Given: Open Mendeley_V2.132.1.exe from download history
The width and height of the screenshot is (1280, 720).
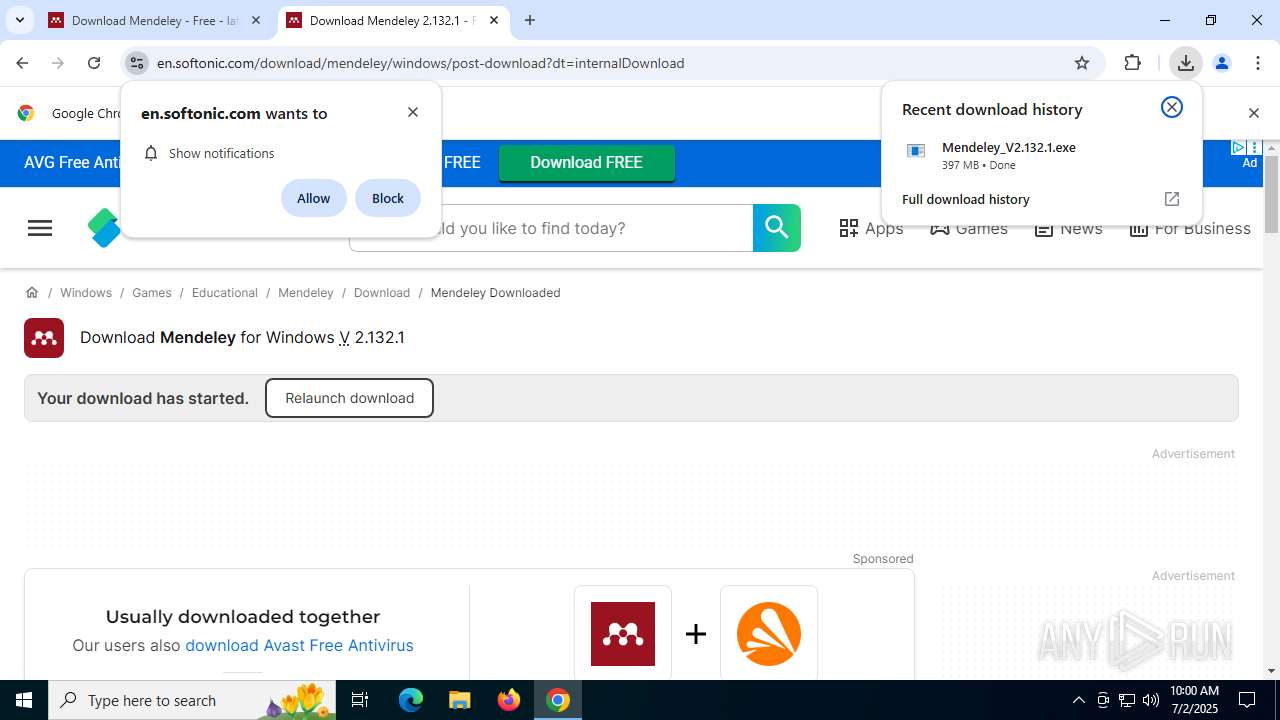Looking at the screenshot, I should (x=1040, y=155).
